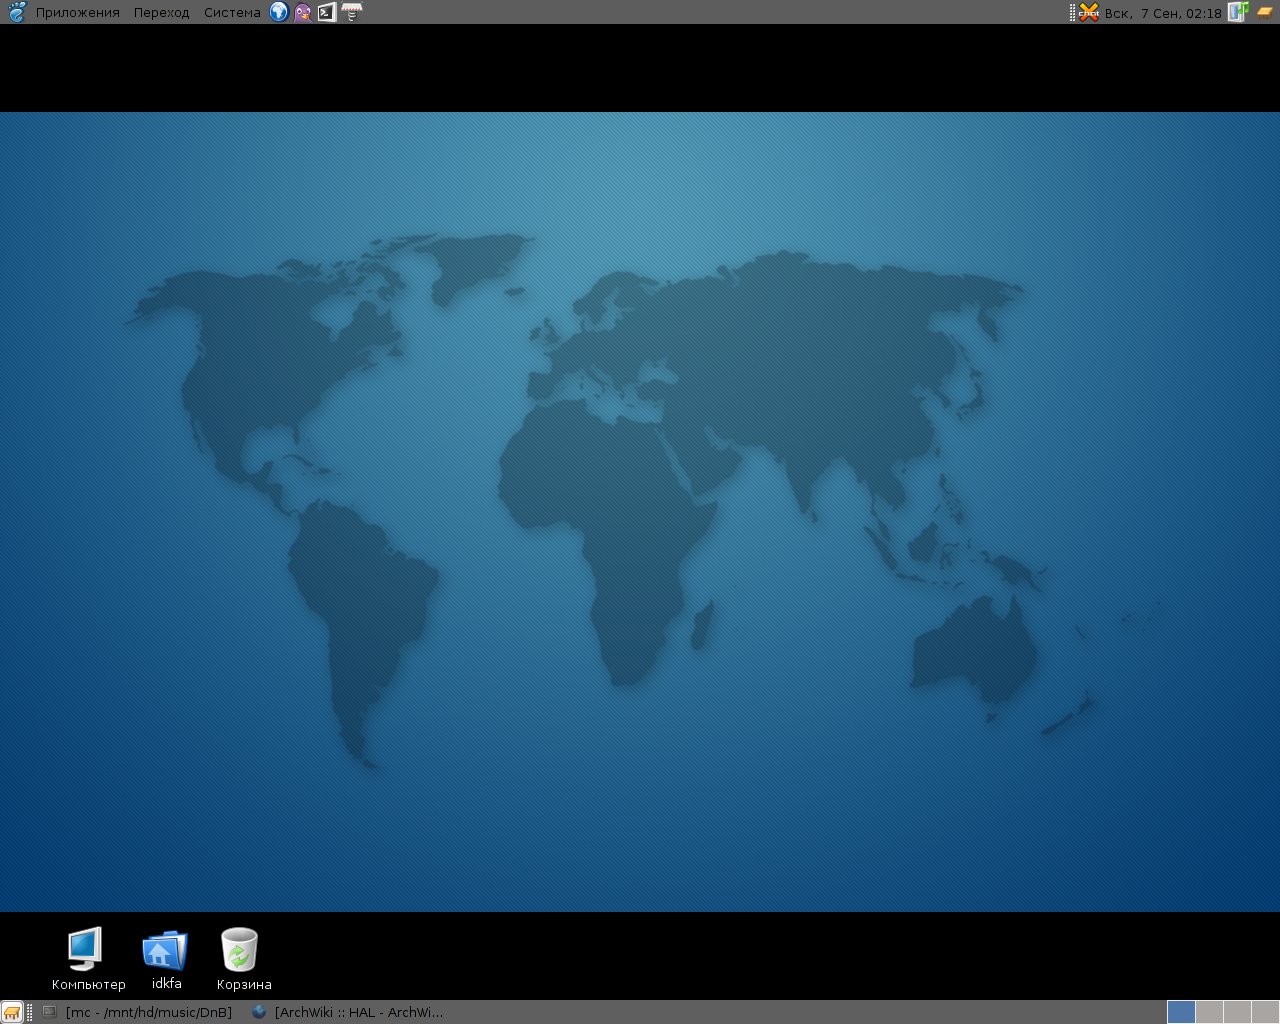Open the Переход menu
Screen dimensions: 1280x1024
click(161, 12)
